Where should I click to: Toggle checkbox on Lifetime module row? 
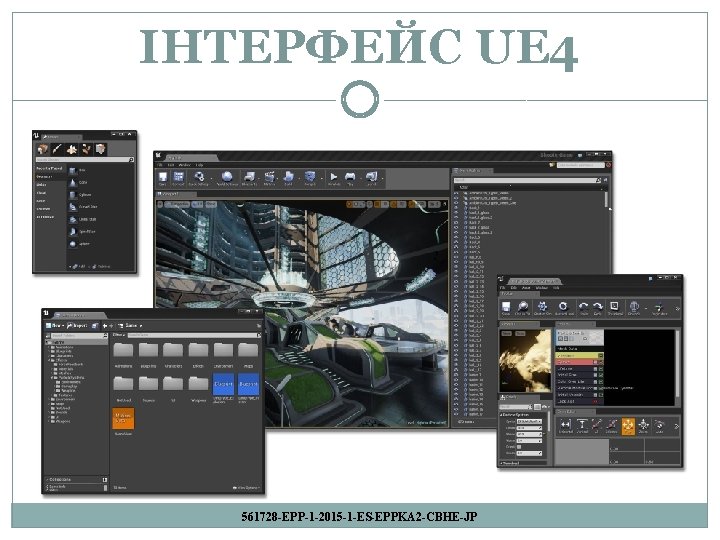click(601, 369)
